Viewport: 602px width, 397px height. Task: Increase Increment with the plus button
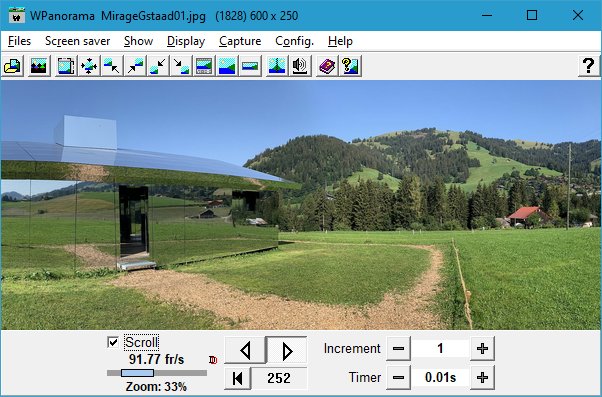[x=482, y=349]
